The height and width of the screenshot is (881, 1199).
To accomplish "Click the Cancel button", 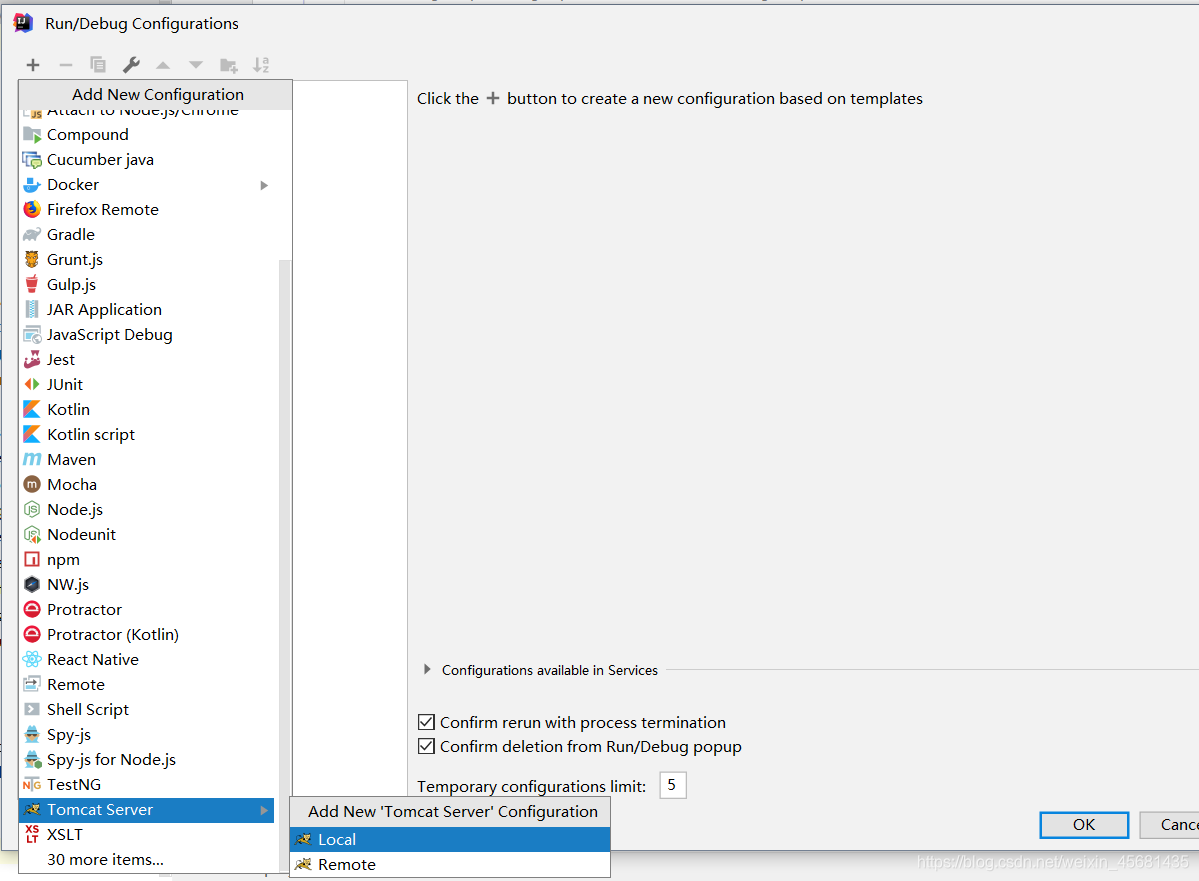I will tap(1170, 825).
